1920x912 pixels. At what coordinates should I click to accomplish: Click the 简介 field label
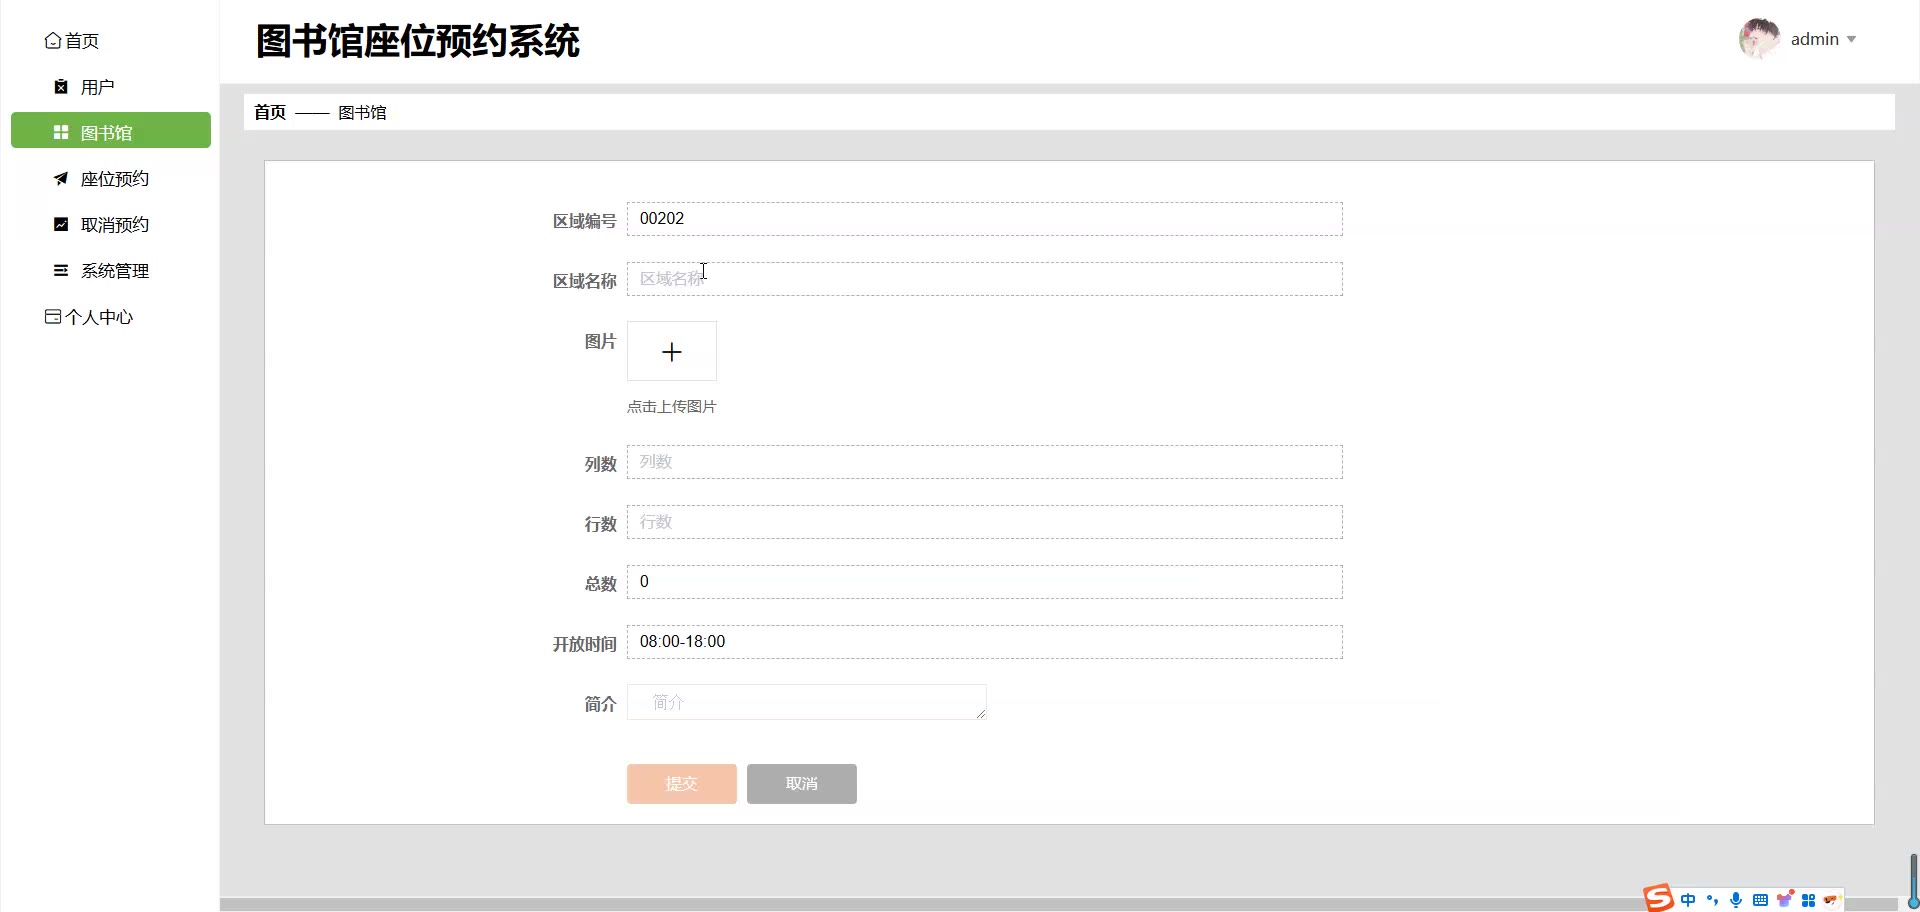pyautogui.click(x=601, y=704)
